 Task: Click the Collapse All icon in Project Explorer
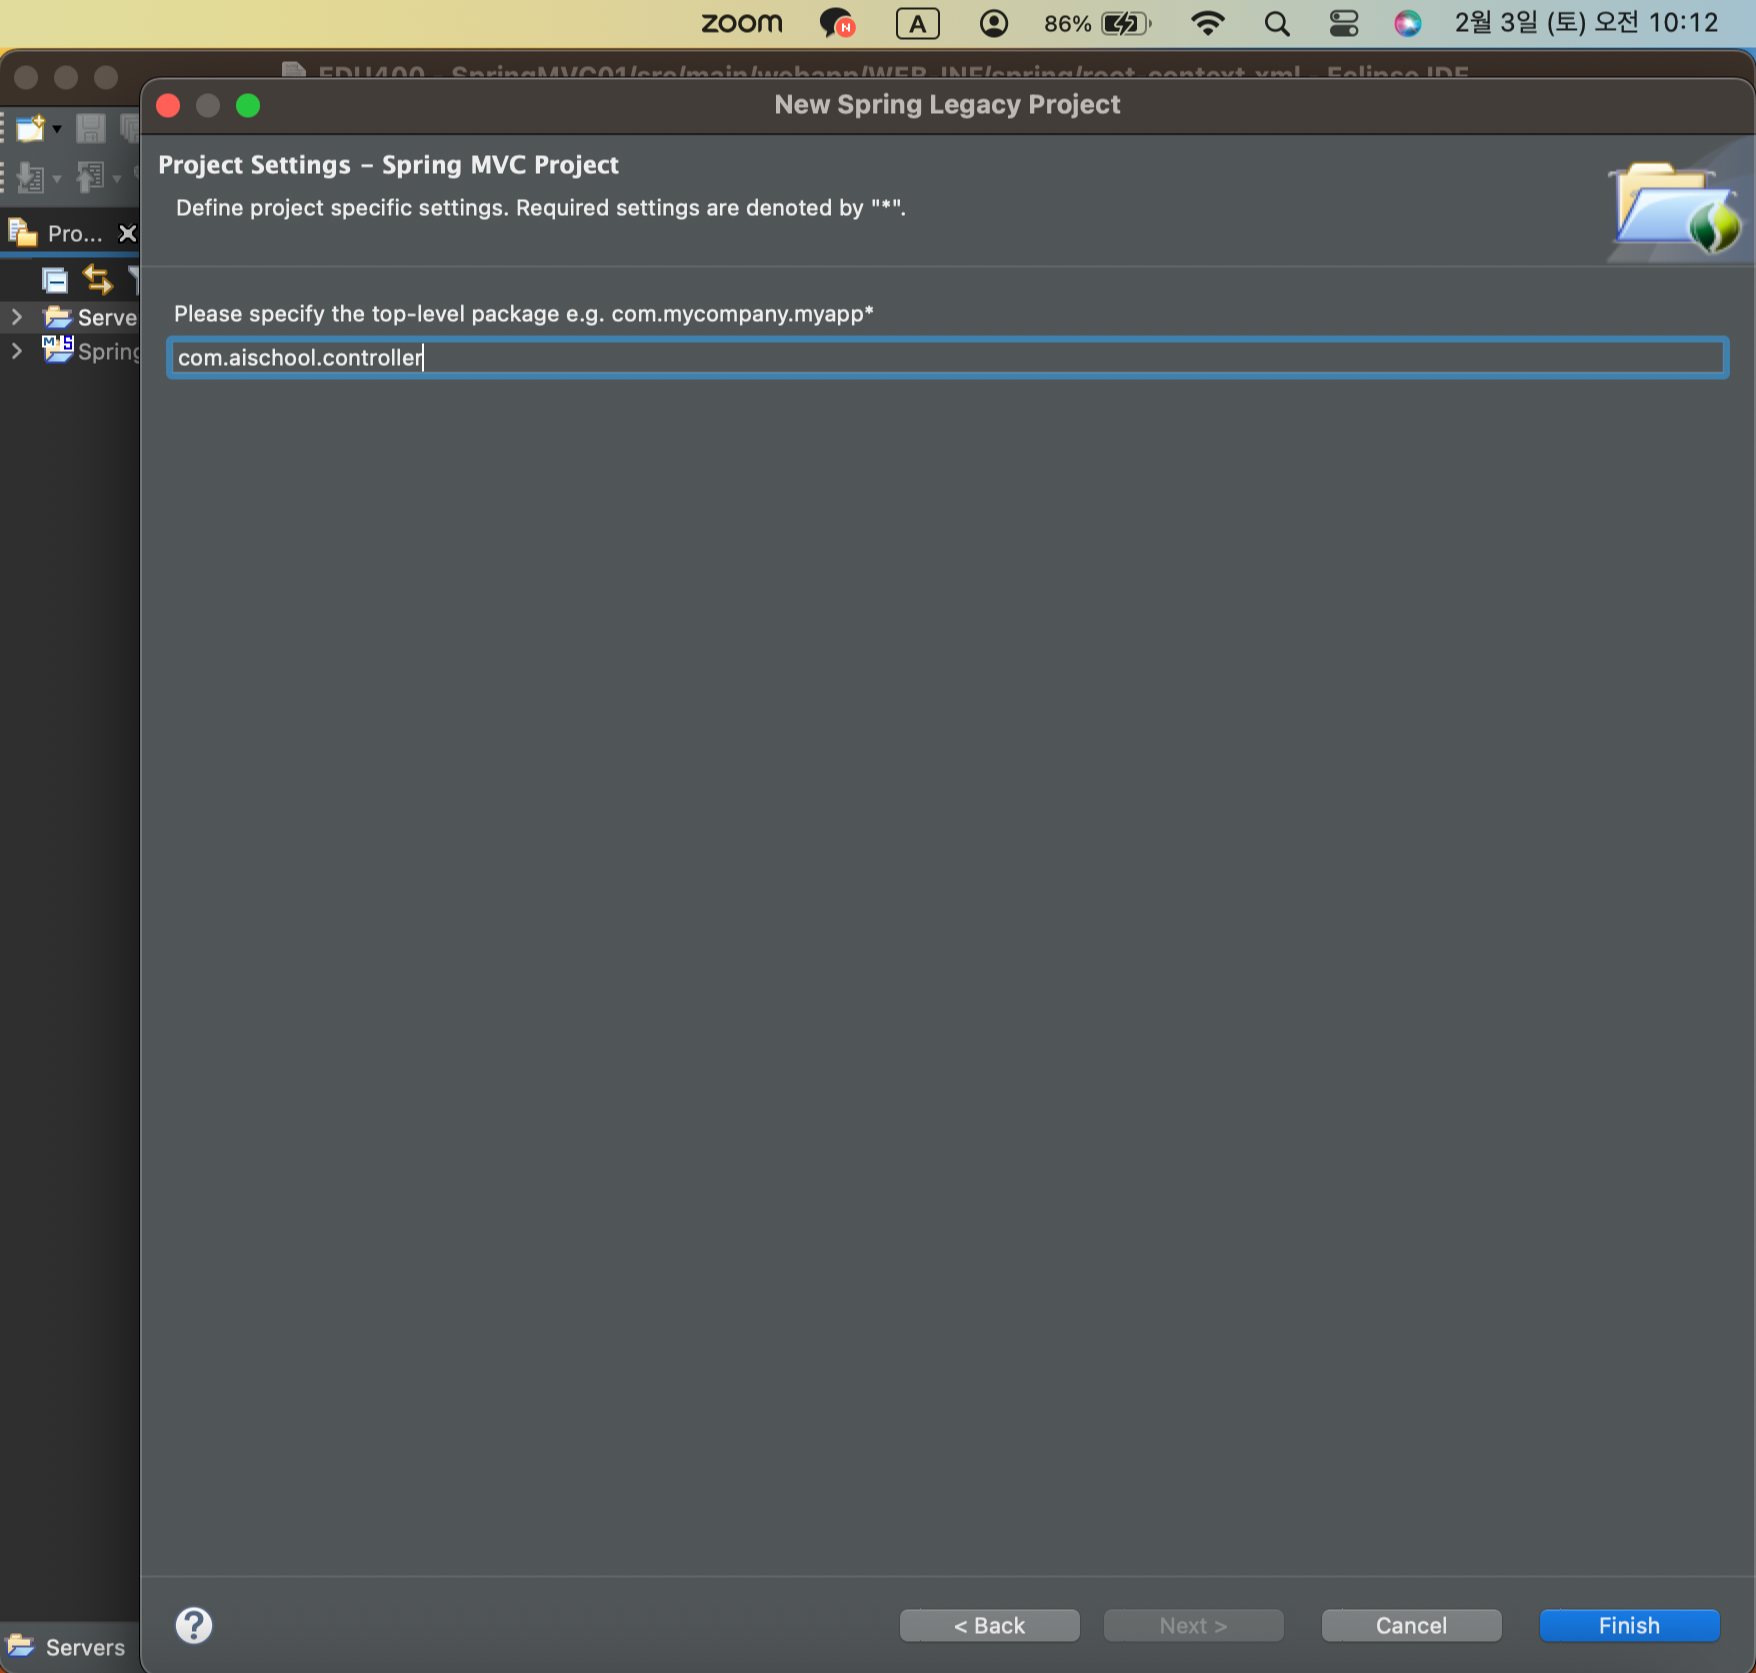(54, 280)
